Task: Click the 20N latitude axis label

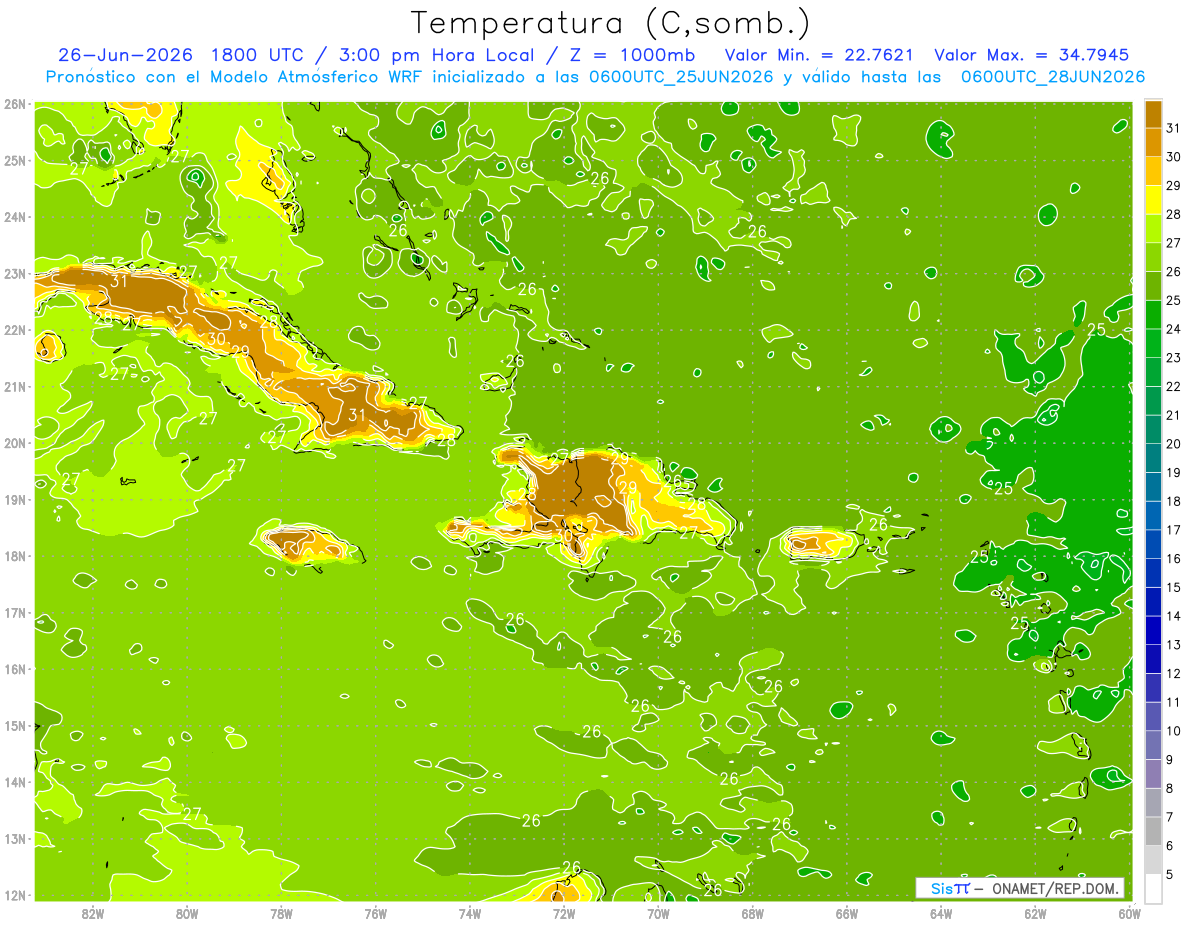Action: pos(15,443)
